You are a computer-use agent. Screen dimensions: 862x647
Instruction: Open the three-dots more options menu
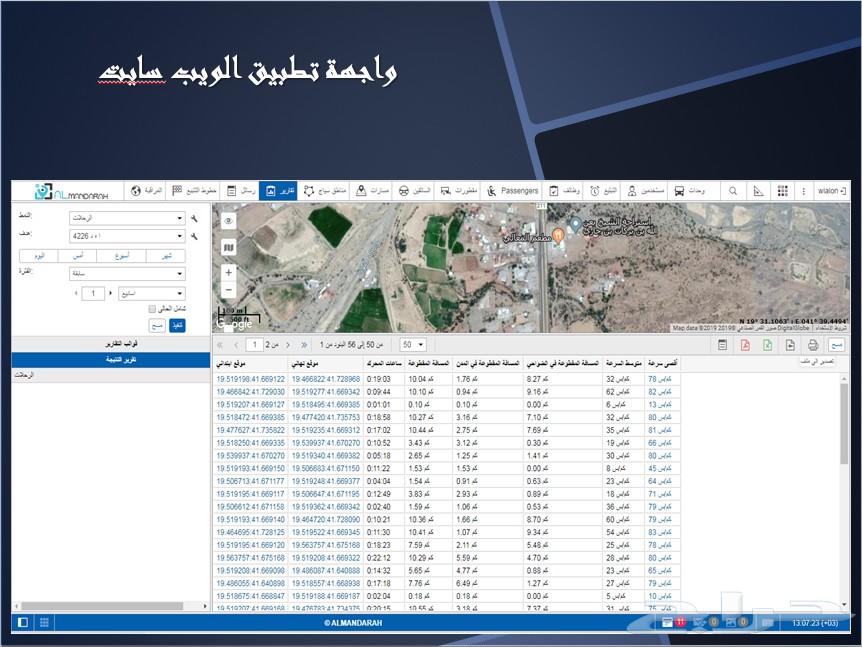coord(803,191)
